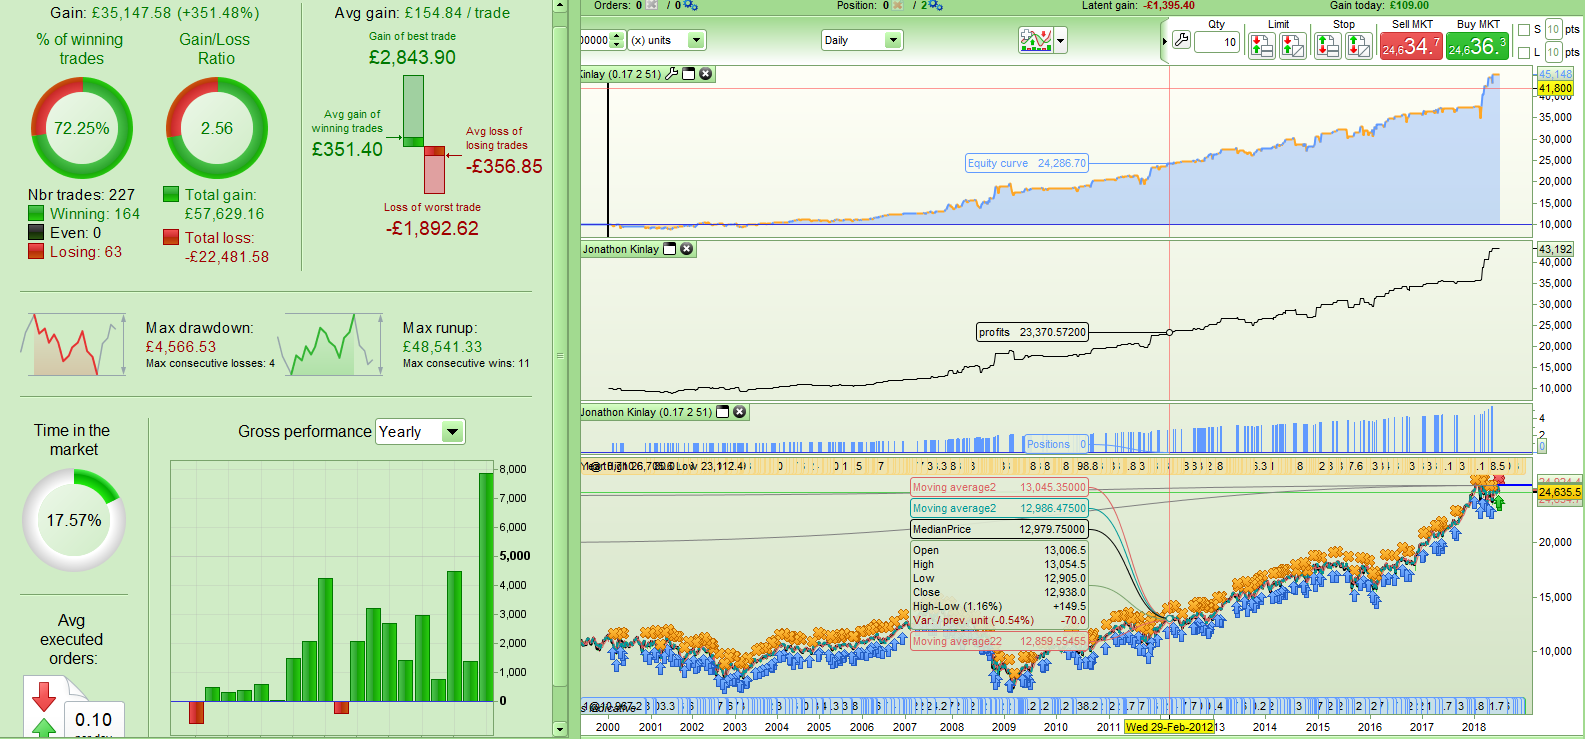The image size is (1585, 739).
Task: Click the Latent gain -£1,395.40 value
Action: coord(1169,6)
